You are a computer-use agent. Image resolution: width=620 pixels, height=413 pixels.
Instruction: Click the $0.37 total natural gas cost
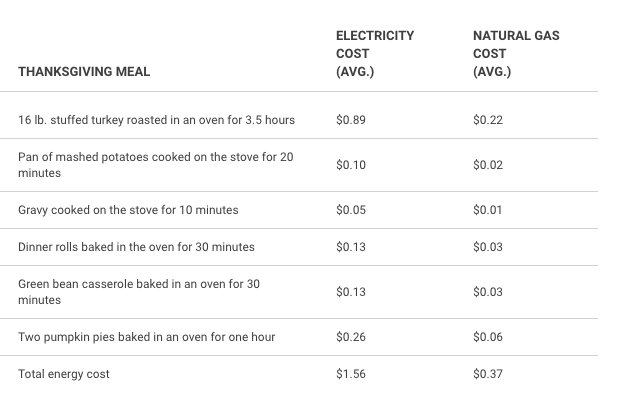[x=488, y=374]
